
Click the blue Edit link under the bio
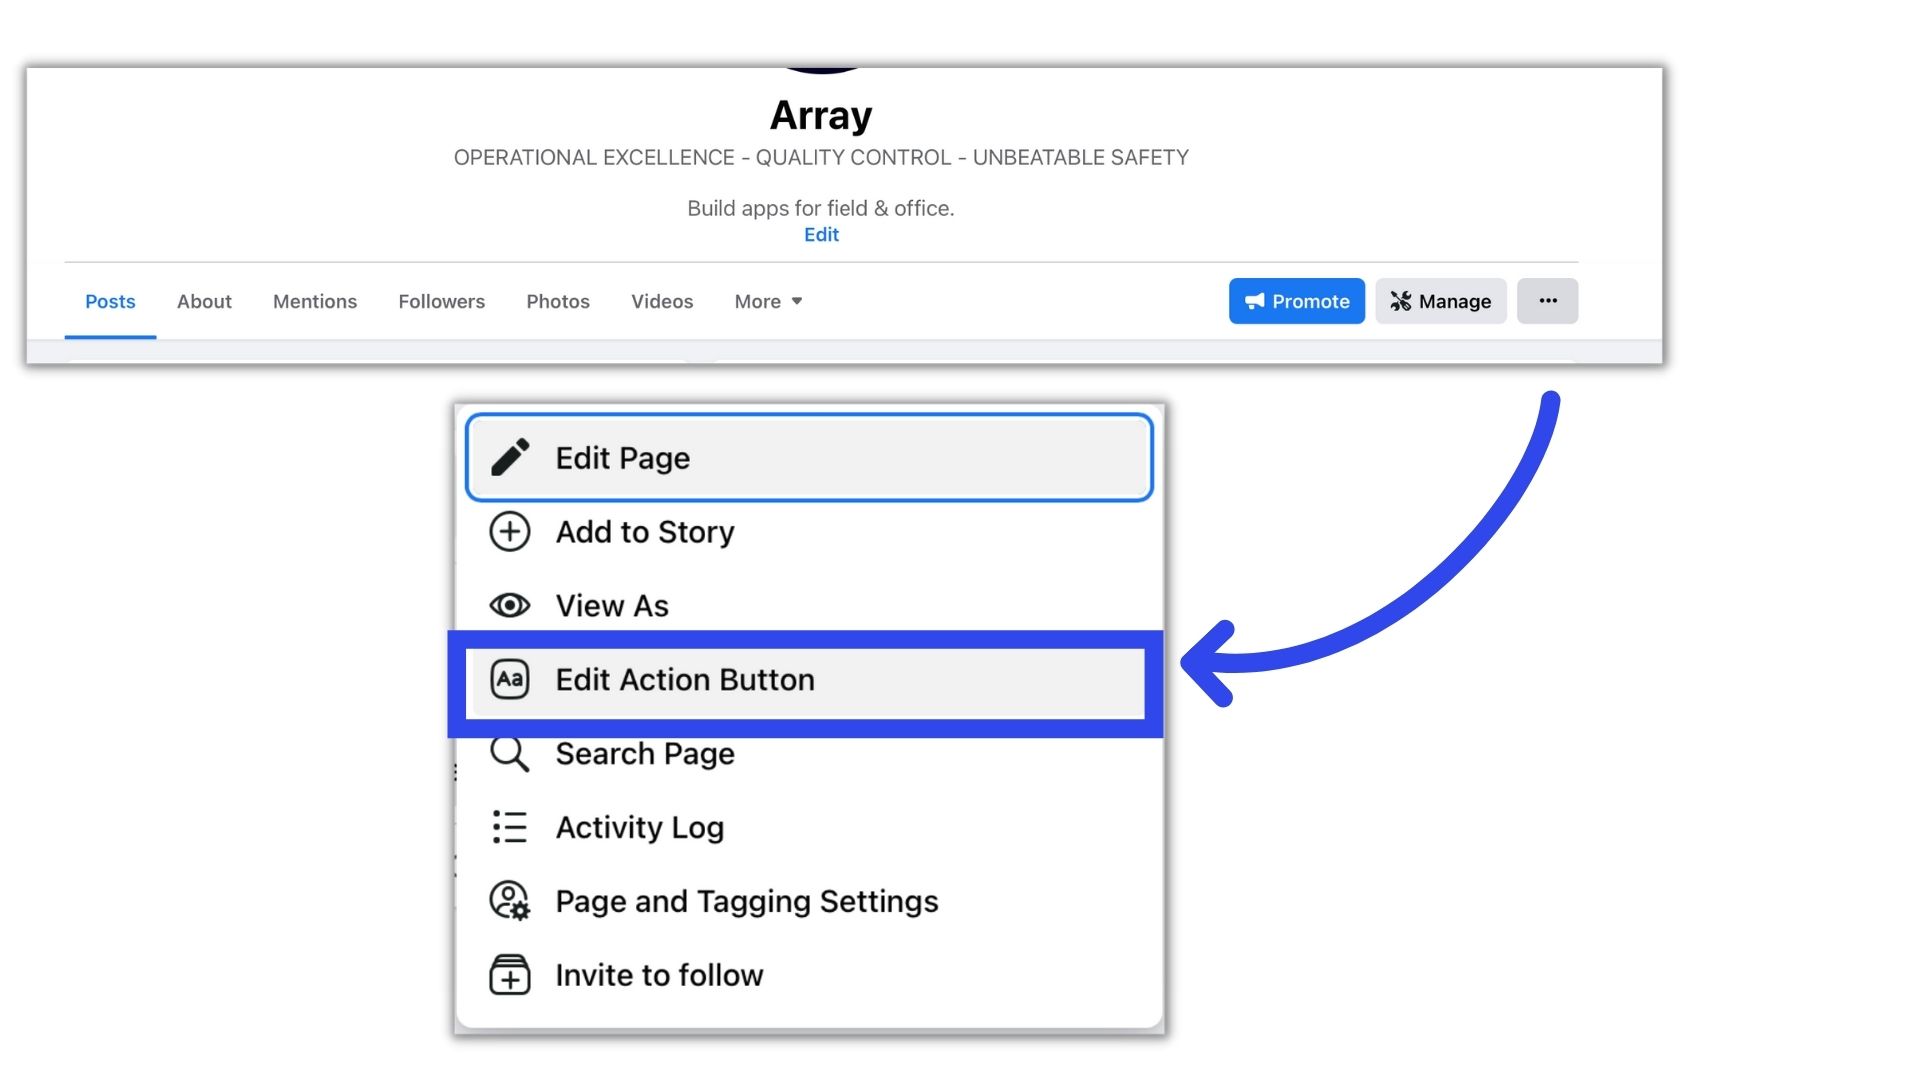[x=821, y=234]
